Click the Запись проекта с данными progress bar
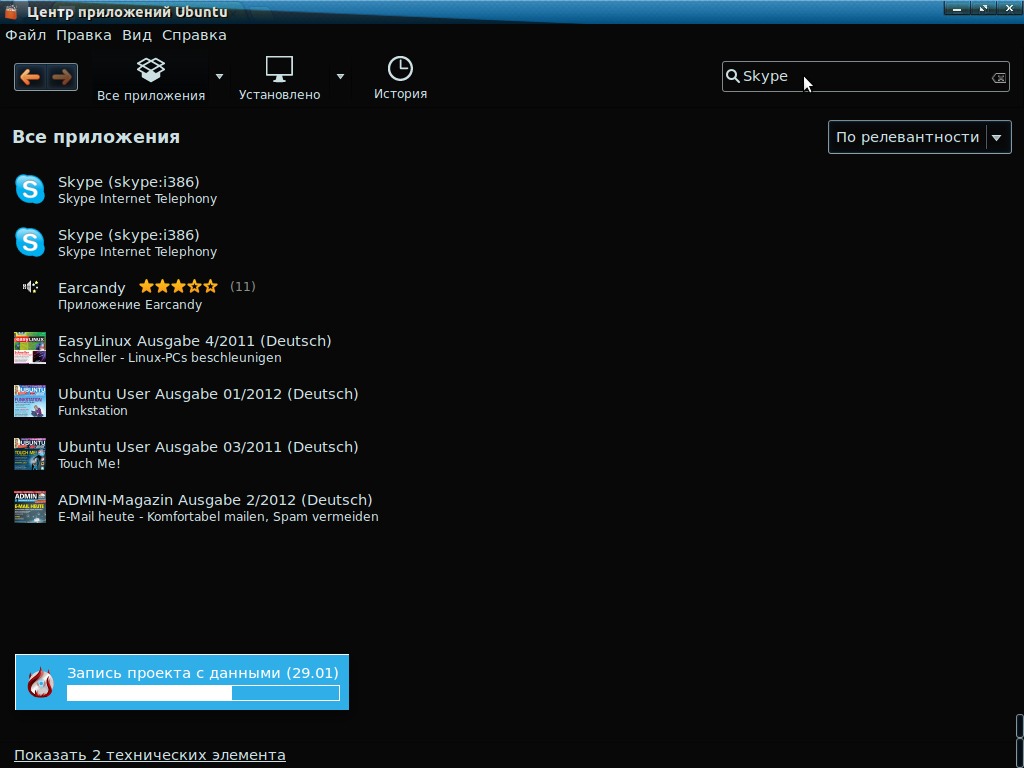1024x768 pixels. click(203, 693)
